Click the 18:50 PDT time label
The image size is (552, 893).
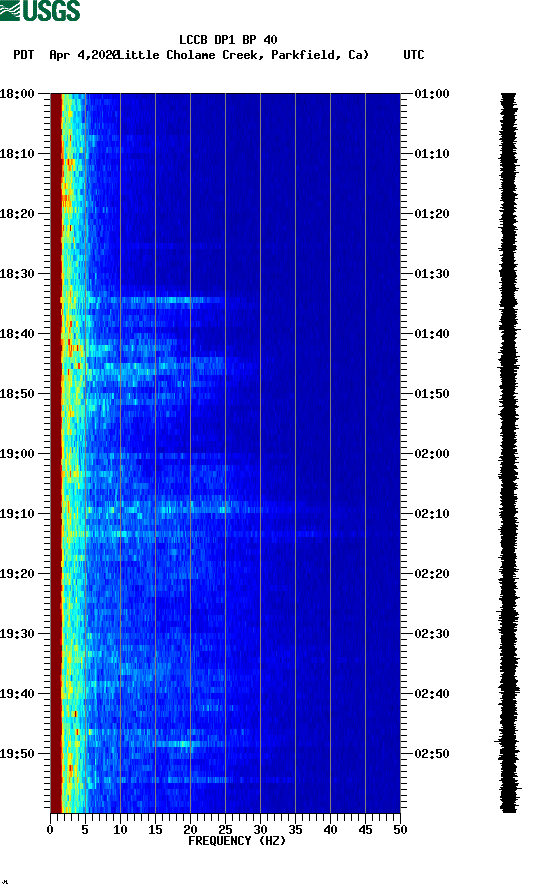tap(17, 394)
